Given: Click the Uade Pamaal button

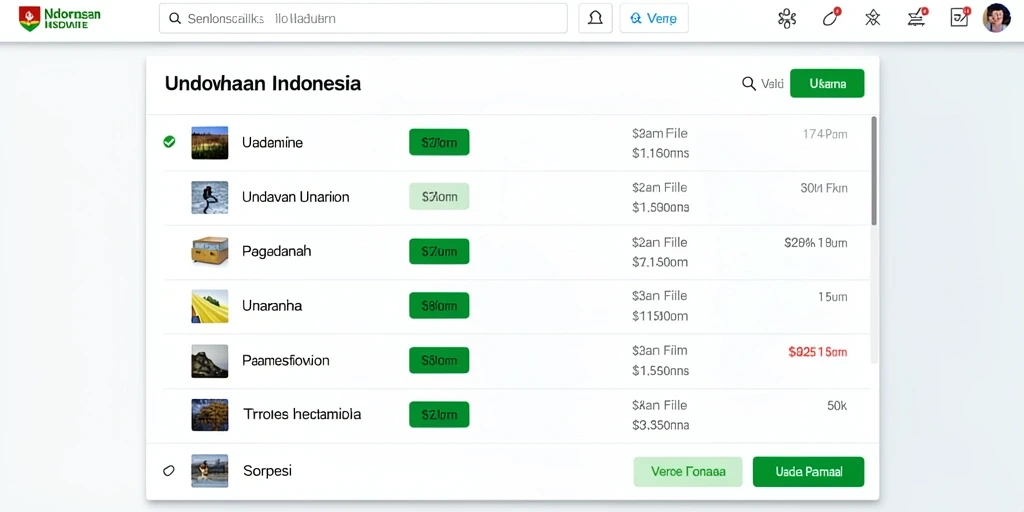Looking at the screenshot, I should coord(808,472).
